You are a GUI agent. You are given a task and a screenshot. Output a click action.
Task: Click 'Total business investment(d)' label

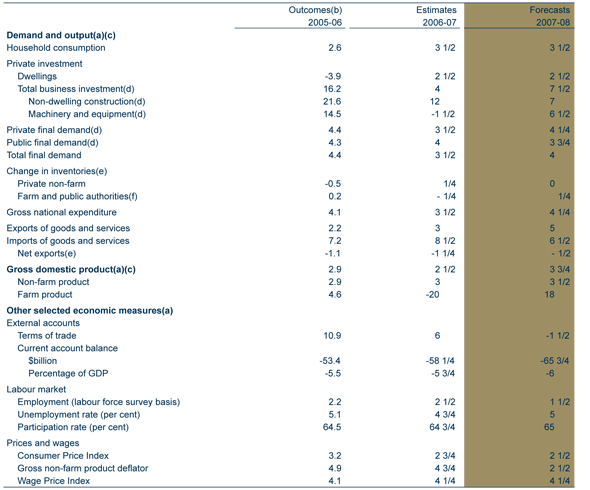click(x=76, y=89)
